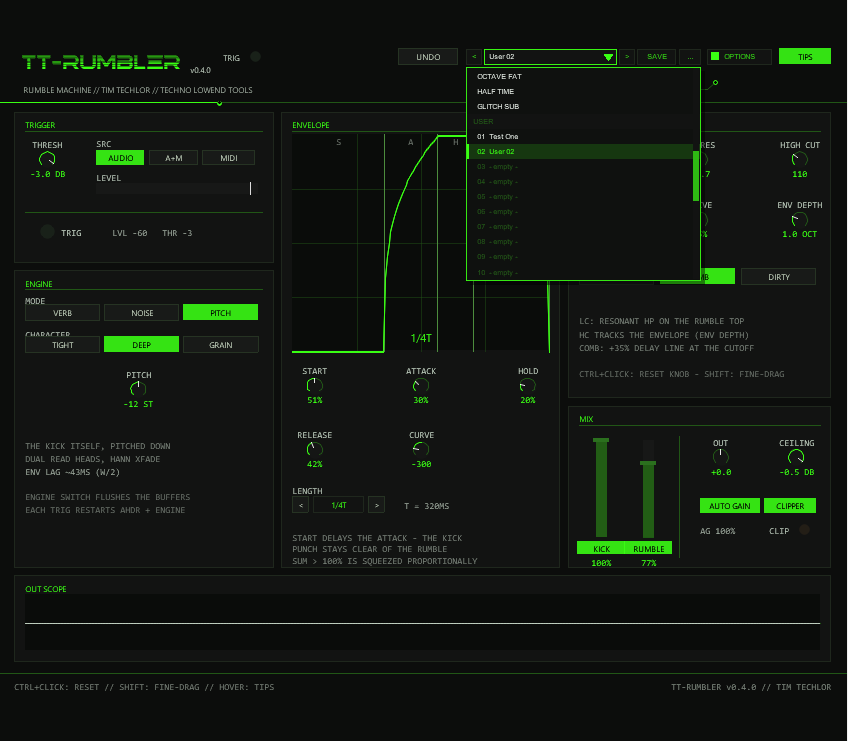Click the TRIG indicator LED in header
This screenshot has width=848, height=741.
(x=255, y=57)
